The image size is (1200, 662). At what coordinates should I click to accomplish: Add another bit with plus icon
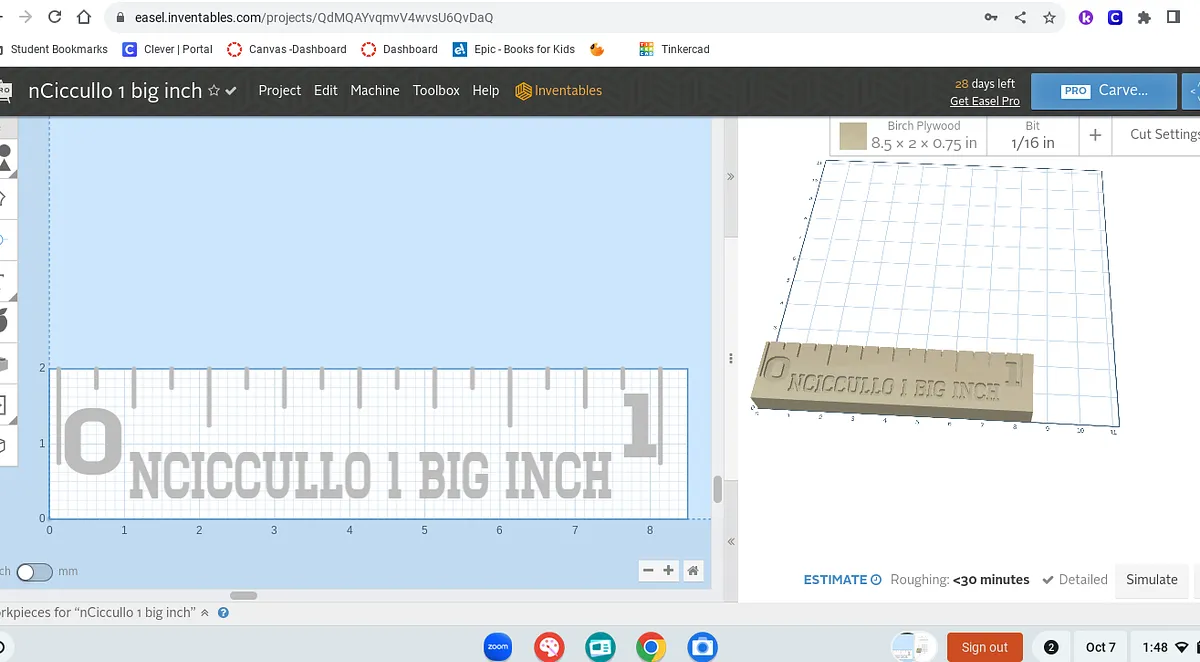pyautogui.click(x=1095, y=135)
